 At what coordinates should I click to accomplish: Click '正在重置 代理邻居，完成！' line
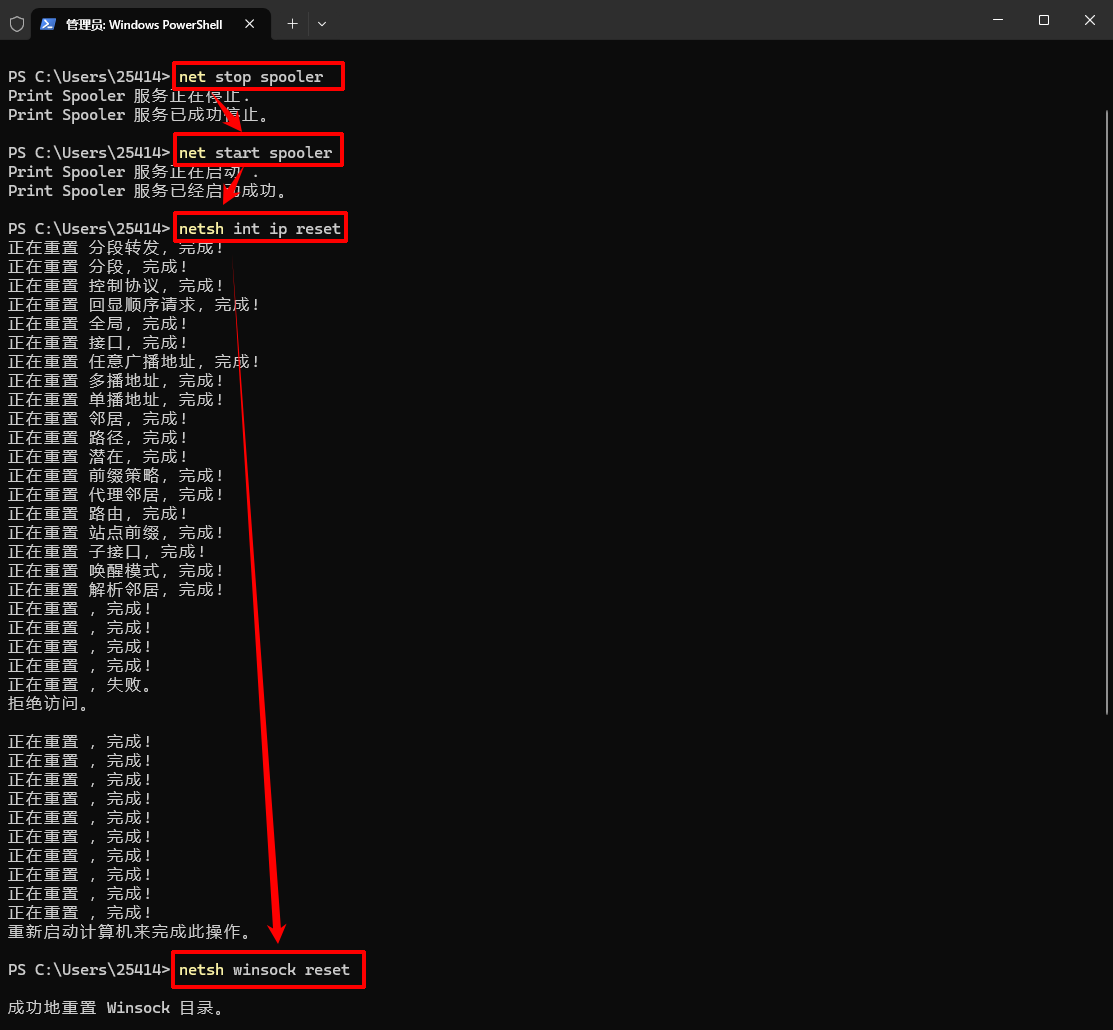[x=116, y=495]
